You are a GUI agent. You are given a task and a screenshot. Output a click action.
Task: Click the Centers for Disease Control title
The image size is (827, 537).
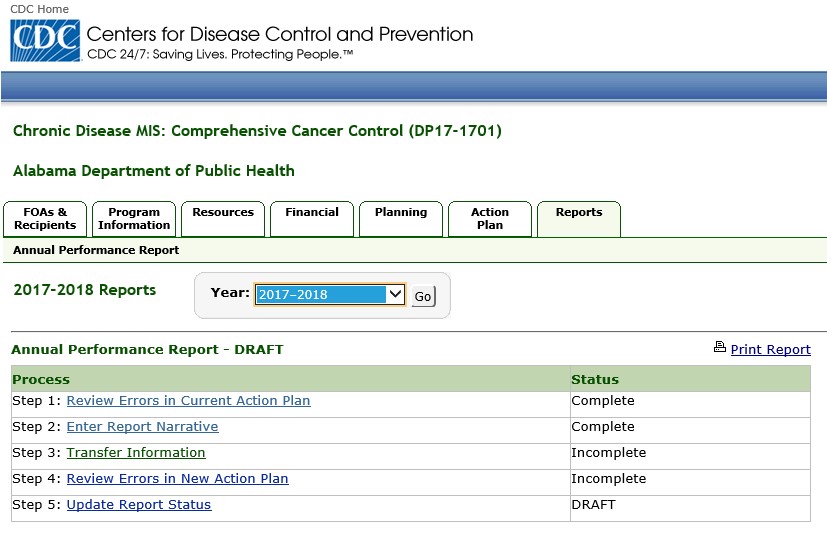pyautogui.click(x=280, y=35)
